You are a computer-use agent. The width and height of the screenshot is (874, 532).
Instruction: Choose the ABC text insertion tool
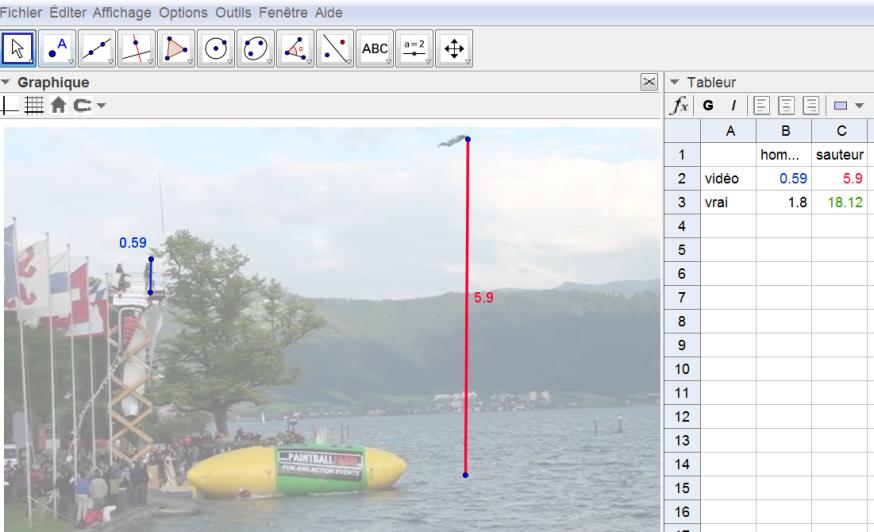374,49
